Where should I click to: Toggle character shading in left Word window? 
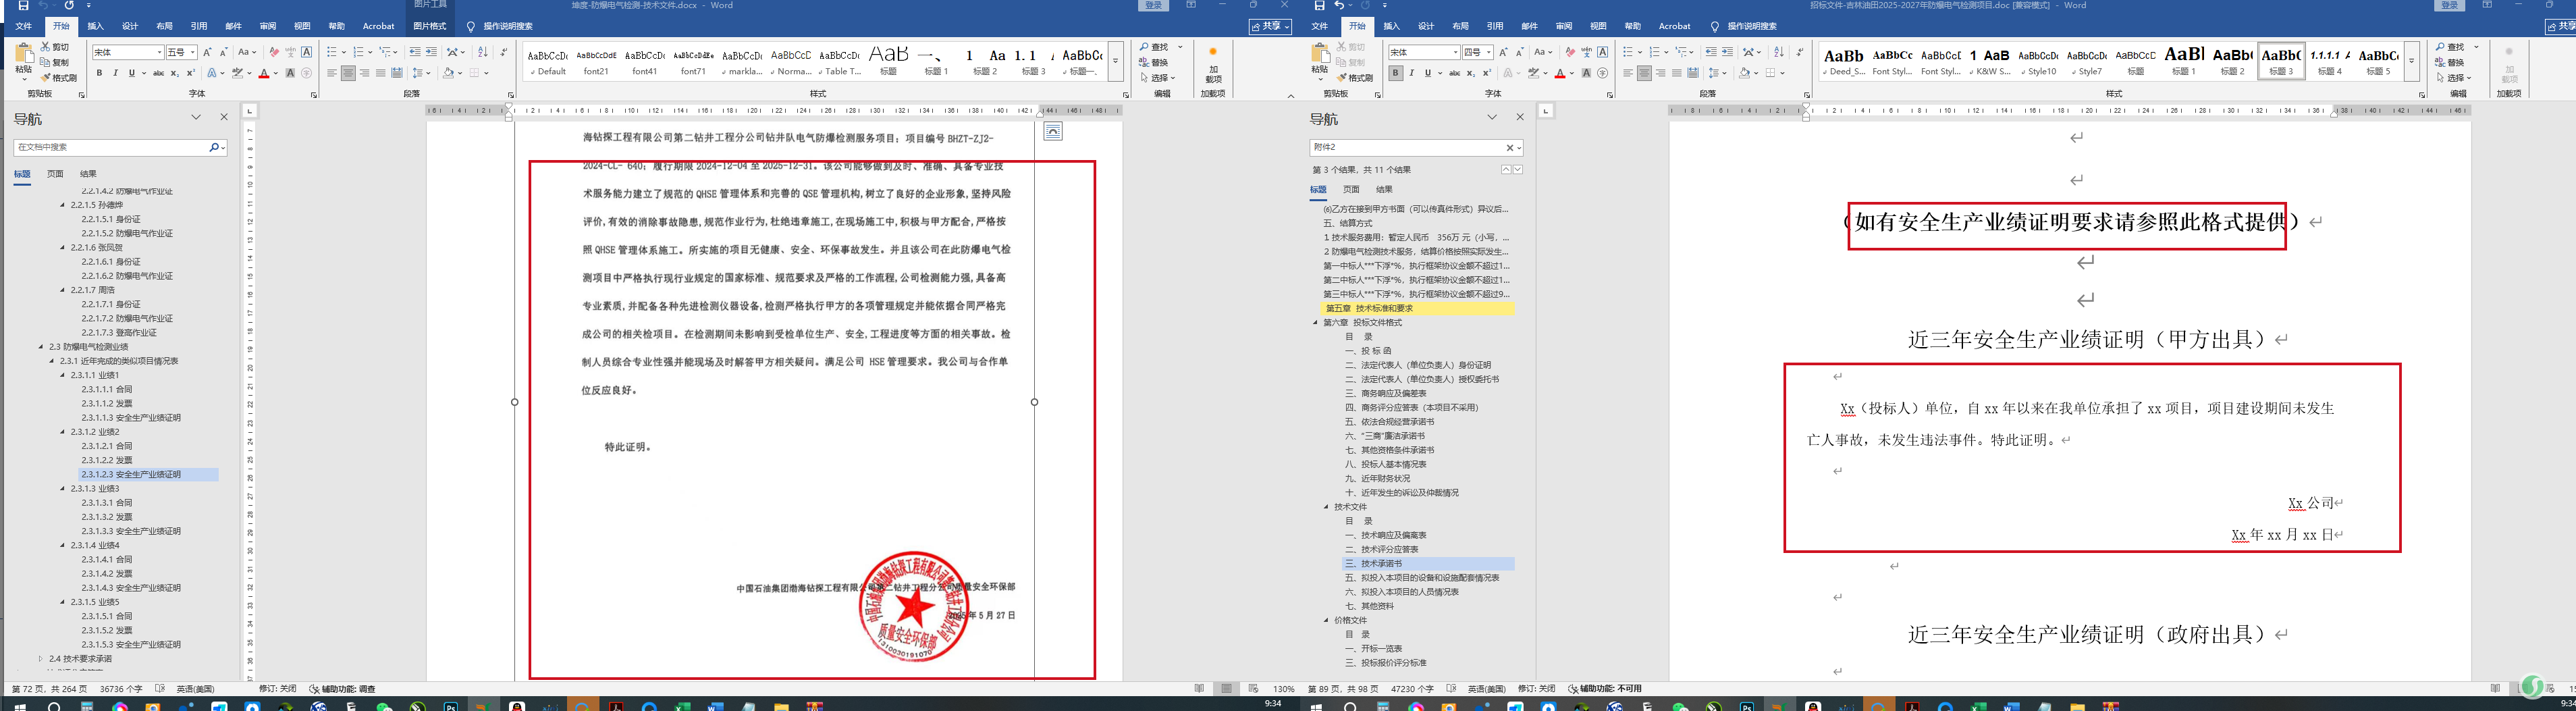[x=290, y=73]
